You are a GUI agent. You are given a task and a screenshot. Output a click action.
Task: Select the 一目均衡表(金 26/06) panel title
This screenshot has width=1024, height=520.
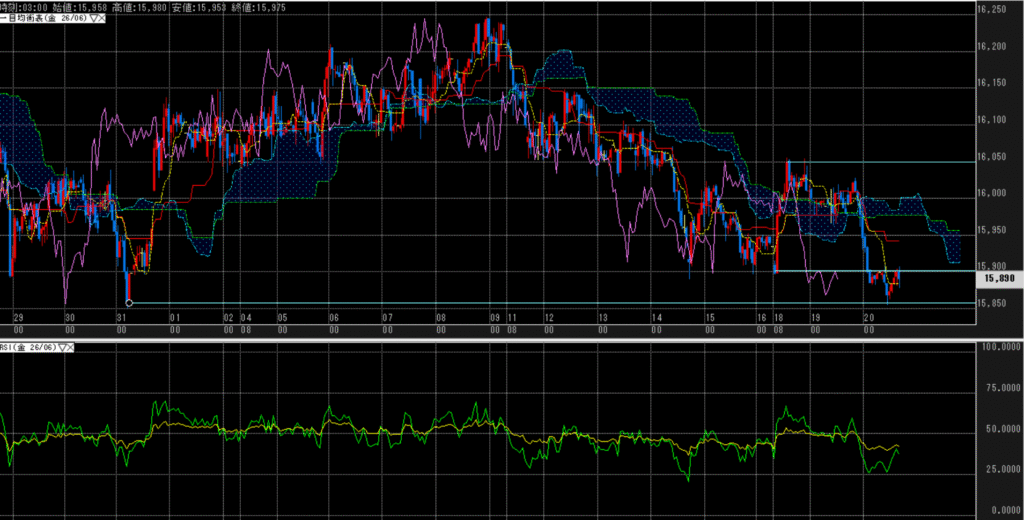tap(45, 18)
